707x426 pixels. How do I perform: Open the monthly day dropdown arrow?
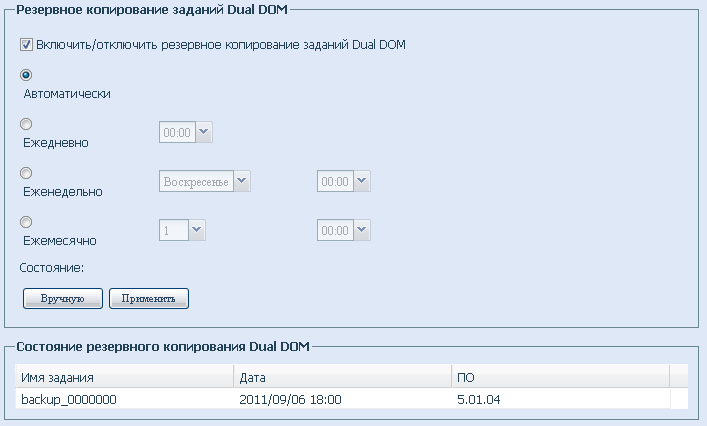click(x=197, y=230)
